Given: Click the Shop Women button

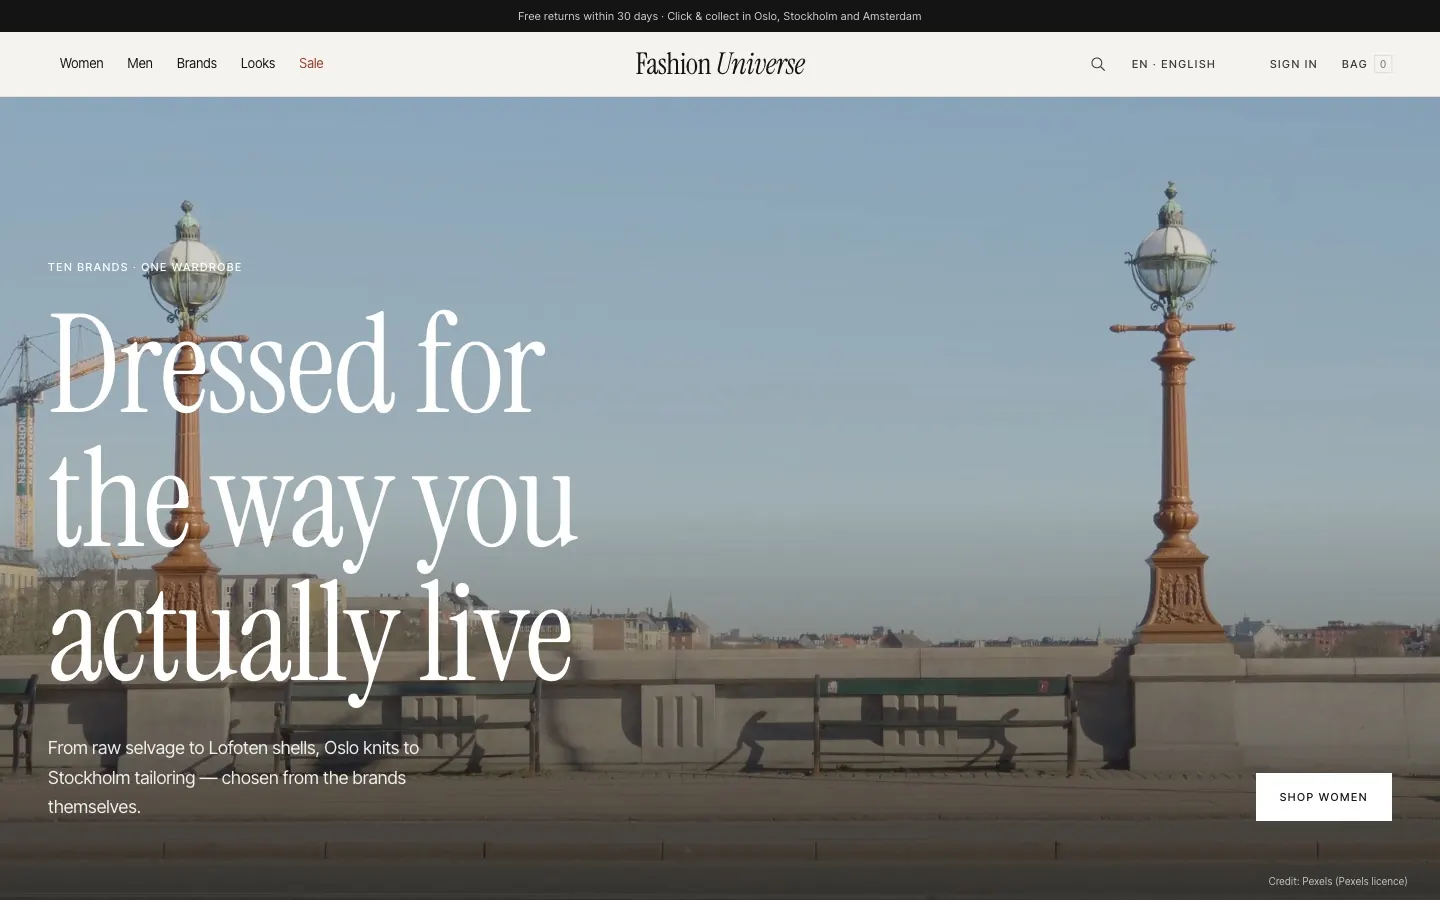Looking at the screenshot, I should pyautogui.click(x=1324, y=797).
